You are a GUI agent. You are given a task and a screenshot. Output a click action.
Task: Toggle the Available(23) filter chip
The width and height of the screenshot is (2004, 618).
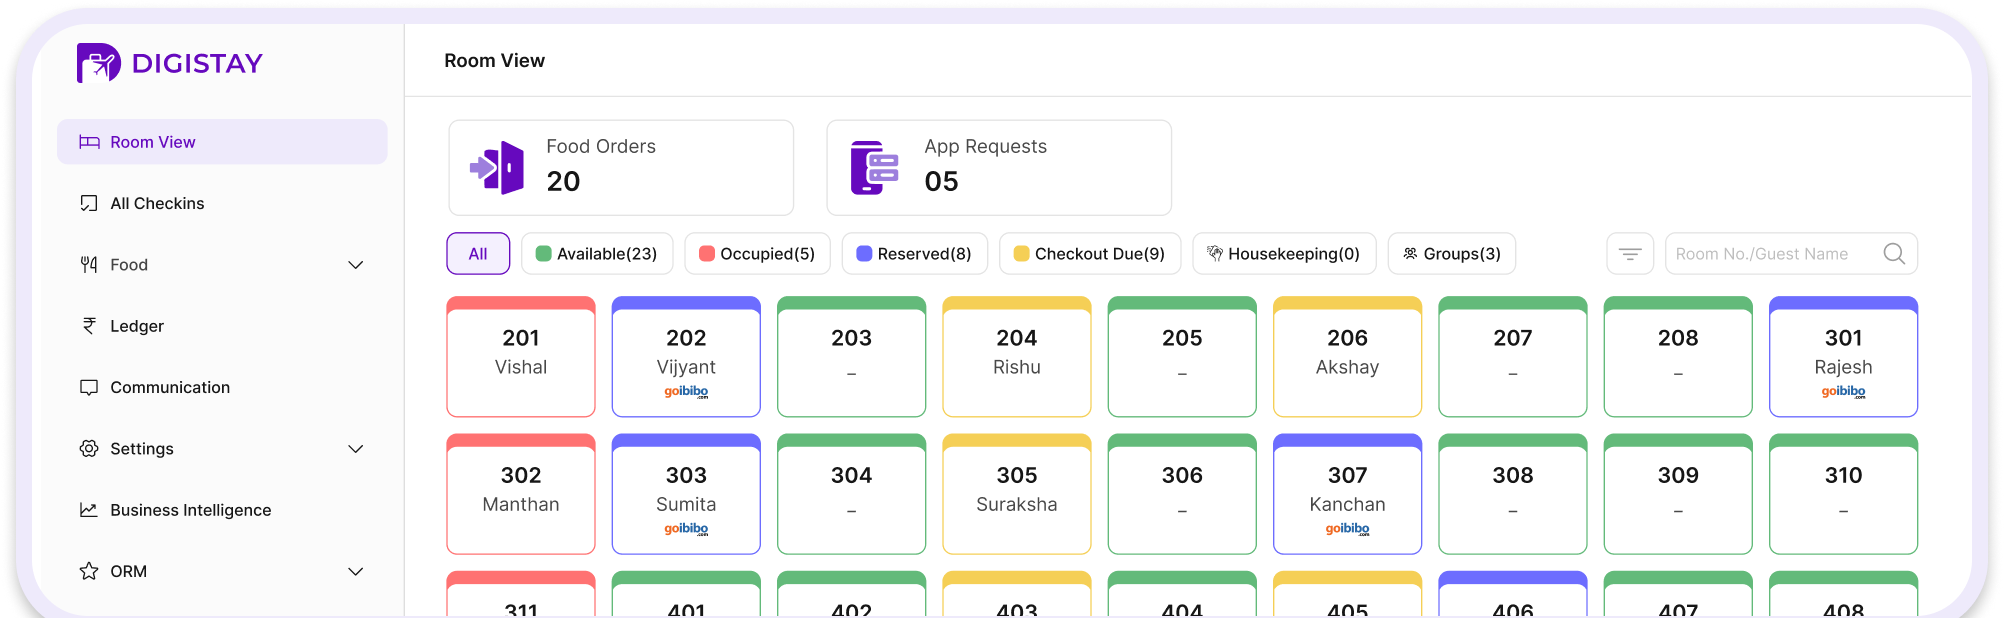click(597, 254)
